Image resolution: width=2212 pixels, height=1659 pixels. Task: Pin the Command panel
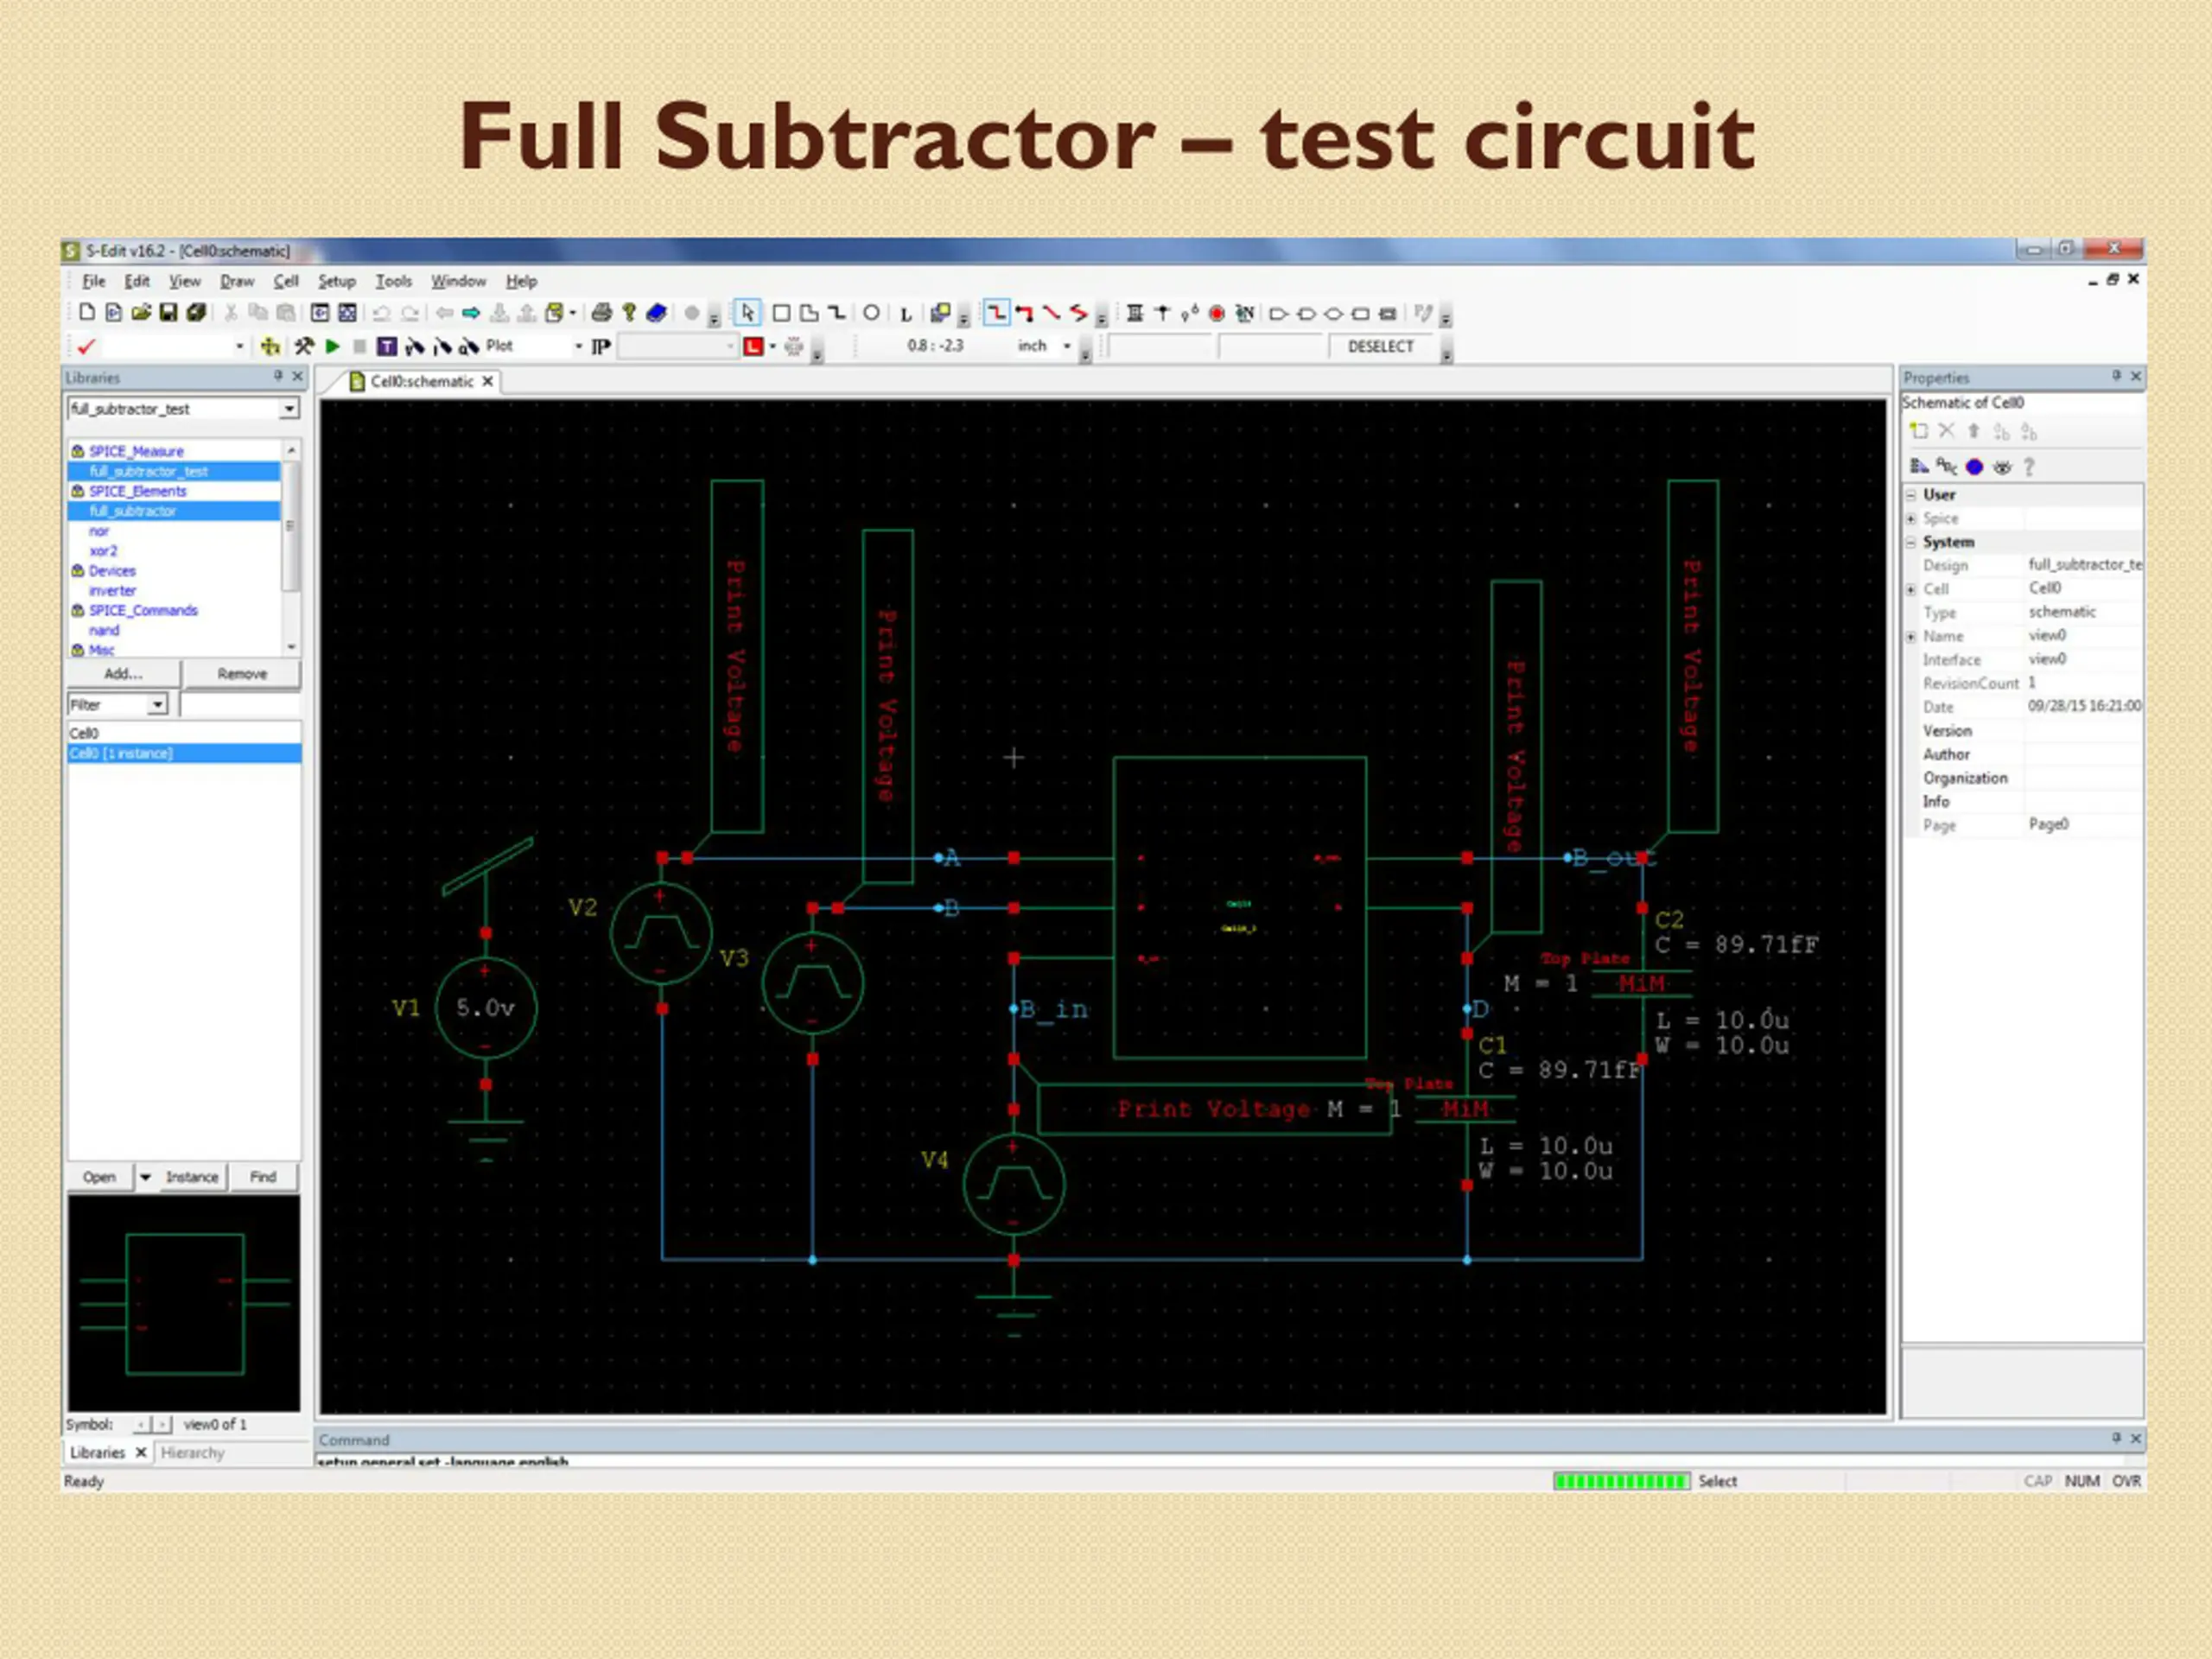pyautogui.click(x=2116, y=1438)
